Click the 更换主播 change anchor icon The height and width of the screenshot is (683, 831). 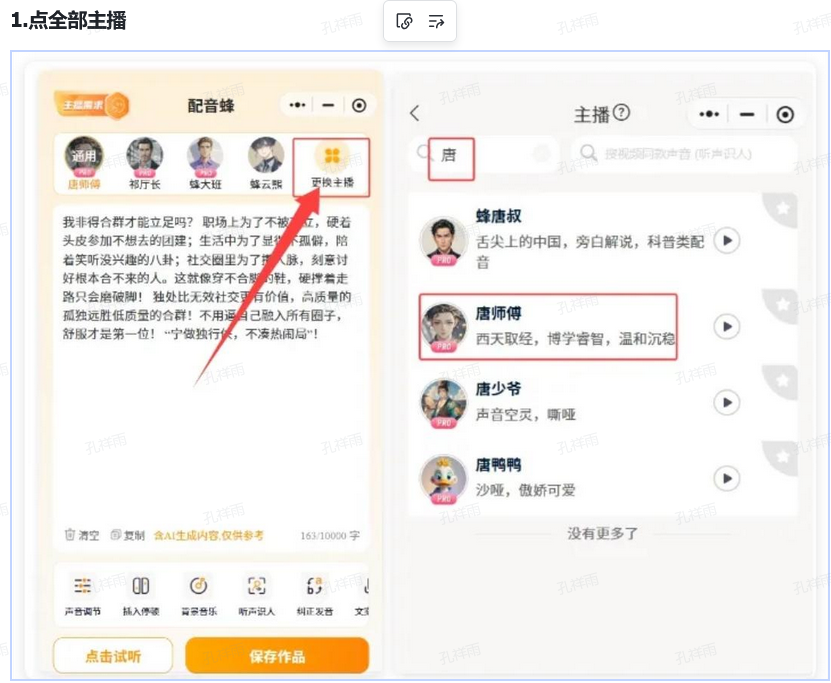(331, 158)
